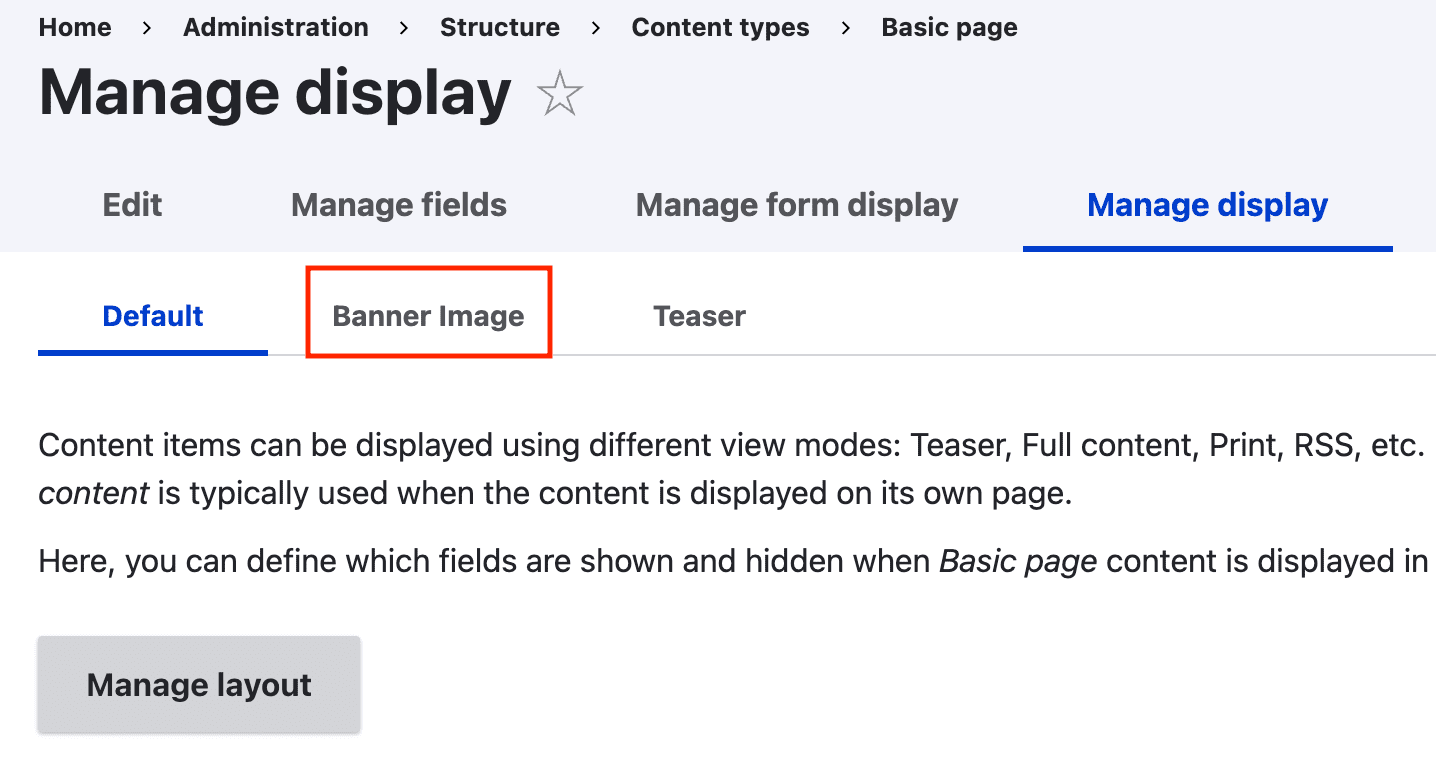
Task: Go to Home in the breadcrumb
Action: click(75, 27)
